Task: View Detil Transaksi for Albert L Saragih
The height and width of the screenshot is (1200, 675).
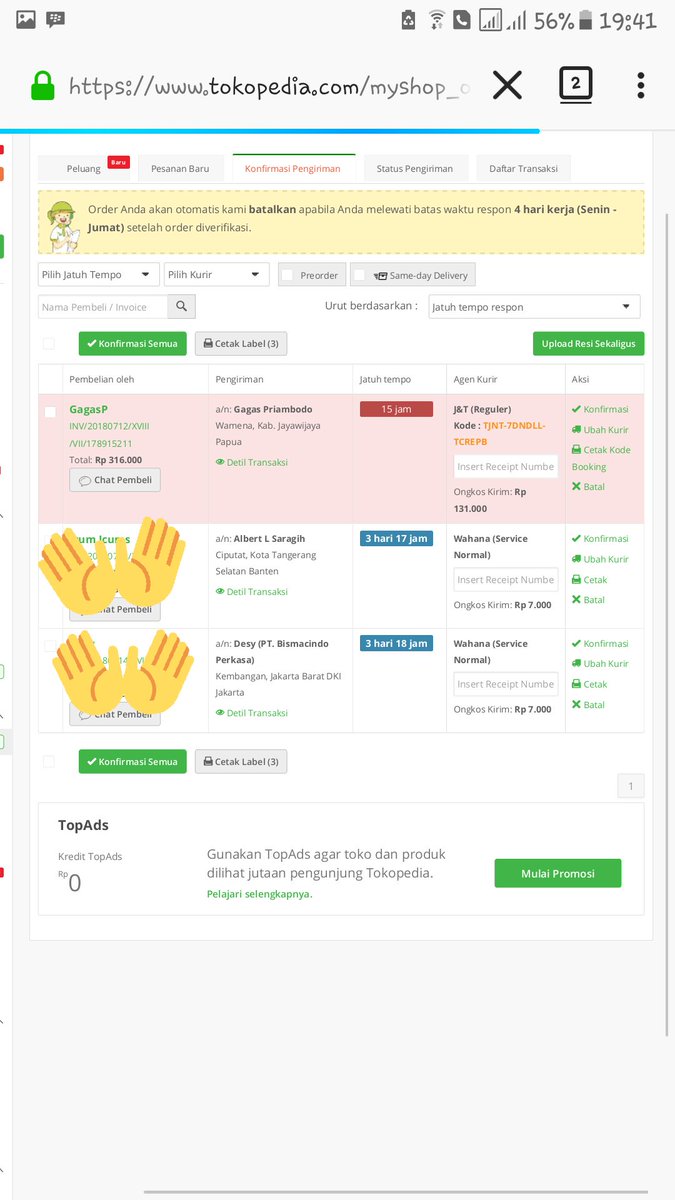Action: click(x=251, y=592)
